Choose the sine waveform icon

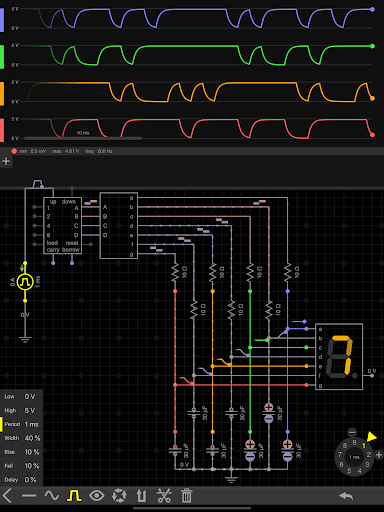tap(52, 496)
